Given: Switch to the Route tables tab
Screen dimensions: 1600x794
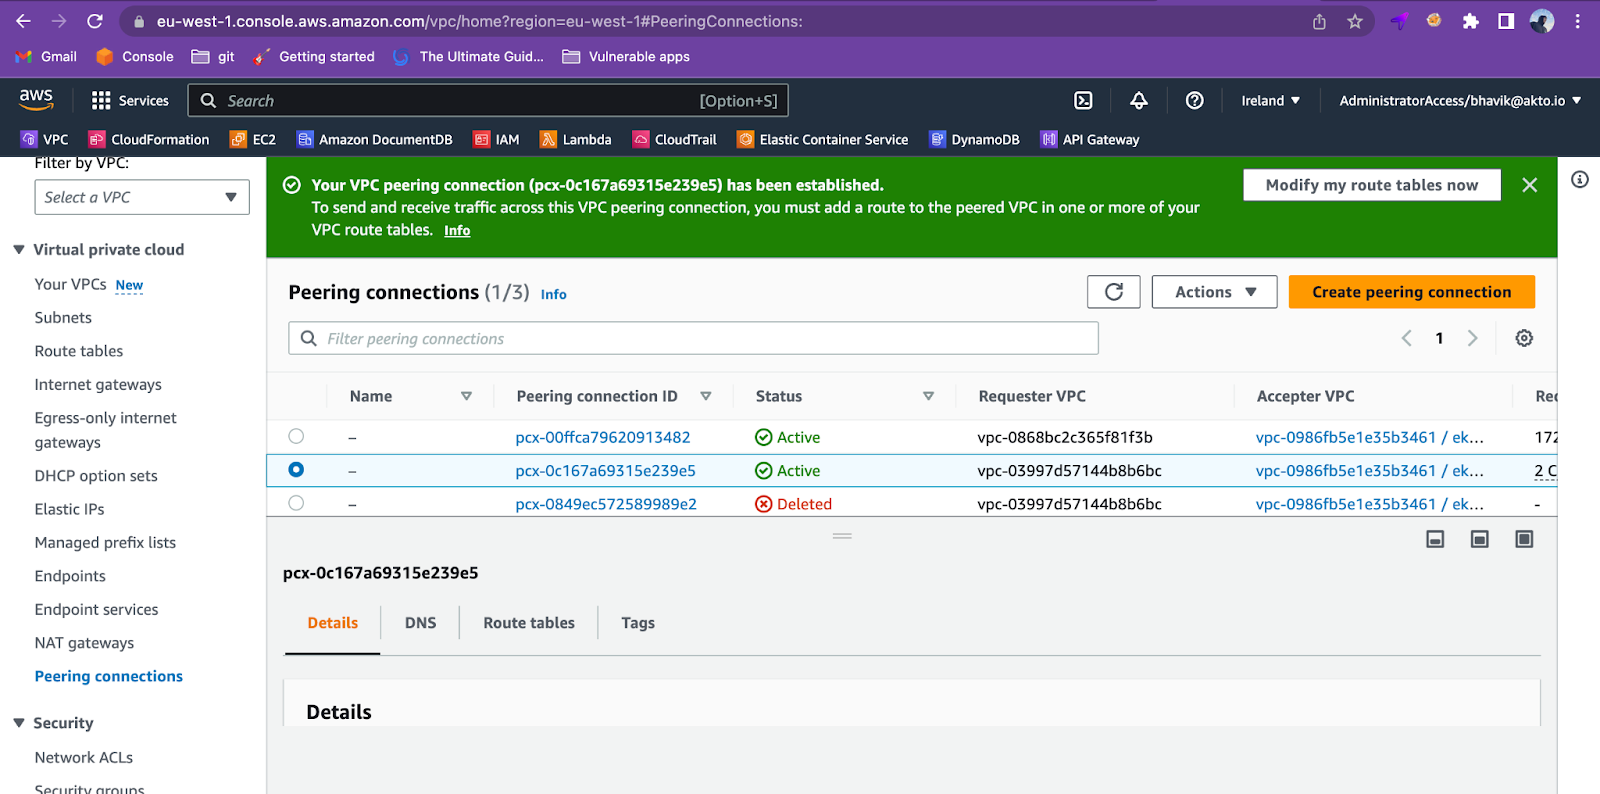Looking at the screenshot, I should (x=528, y=623).
